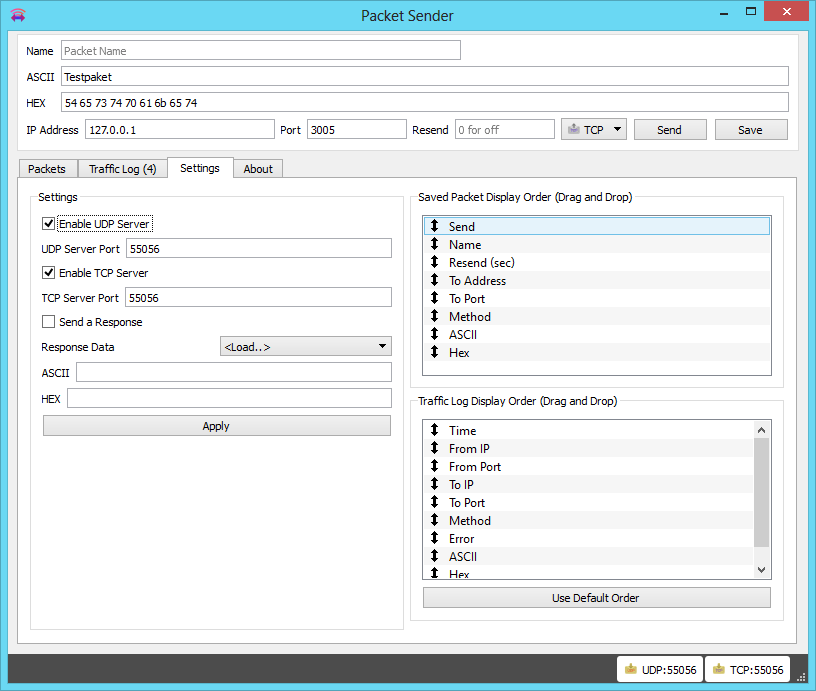The image size is (816, 691).
Task: Click drag-handle arrow beside Time row
Action: pyautogui.click(x=435, y=430)
